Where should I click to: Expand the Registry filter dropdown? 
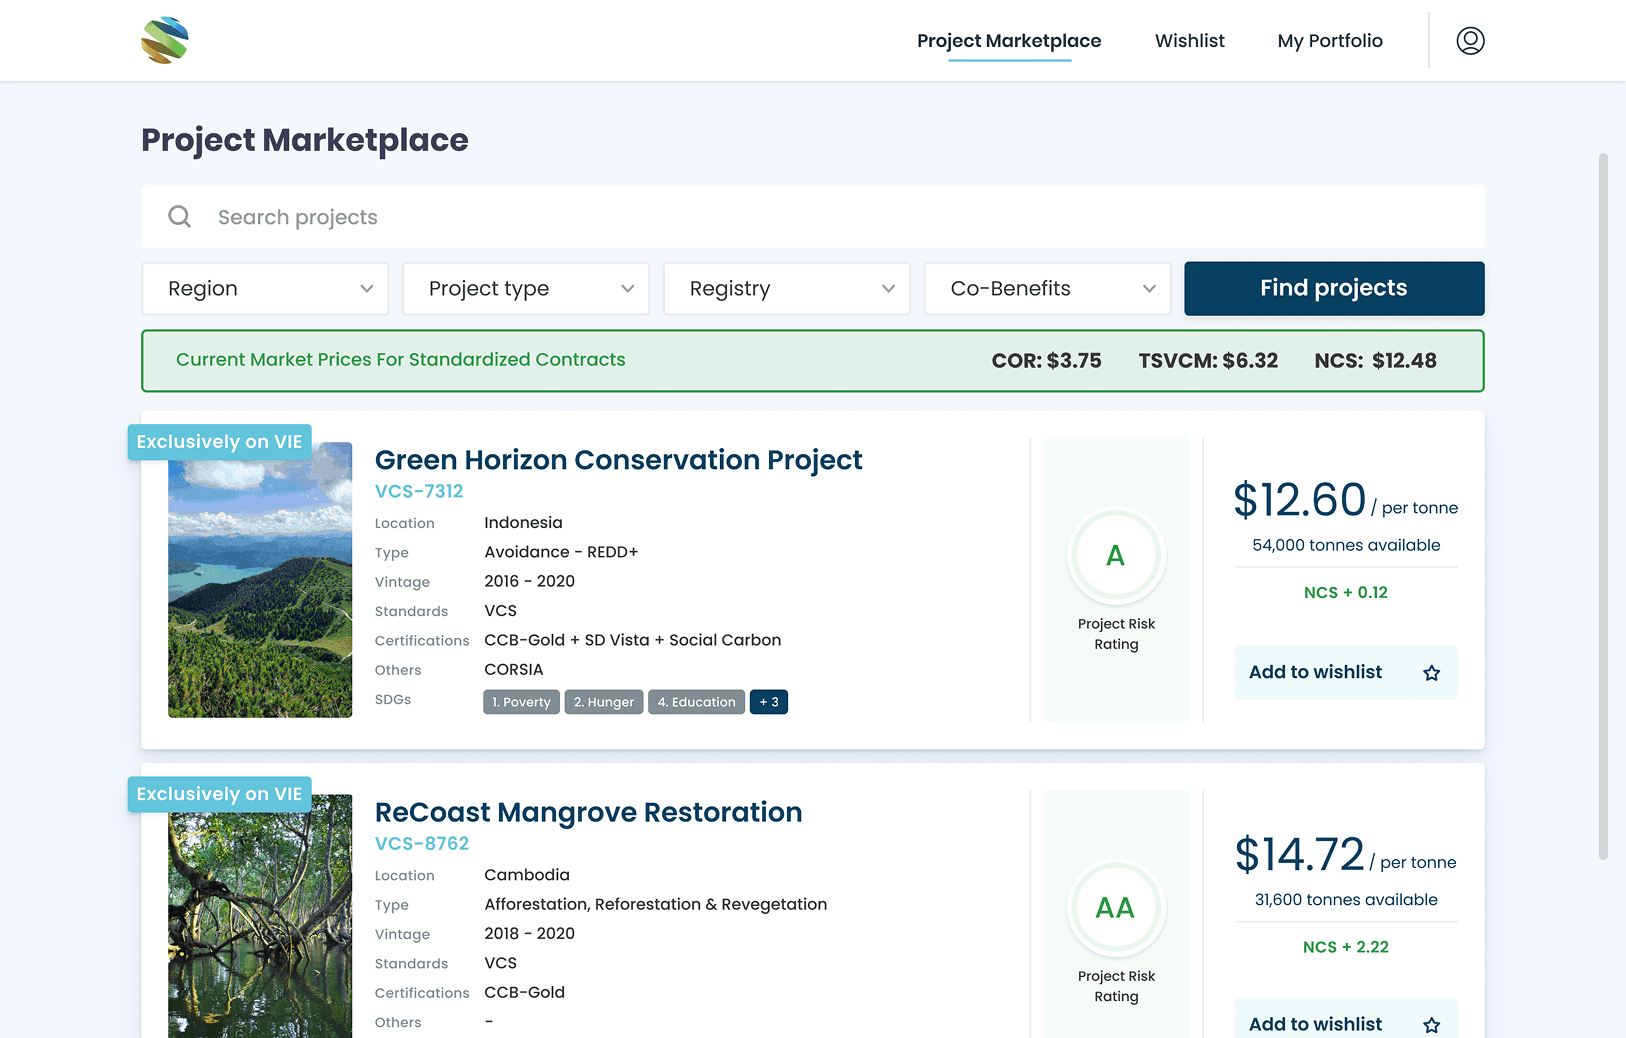click(x=787, y=289)
